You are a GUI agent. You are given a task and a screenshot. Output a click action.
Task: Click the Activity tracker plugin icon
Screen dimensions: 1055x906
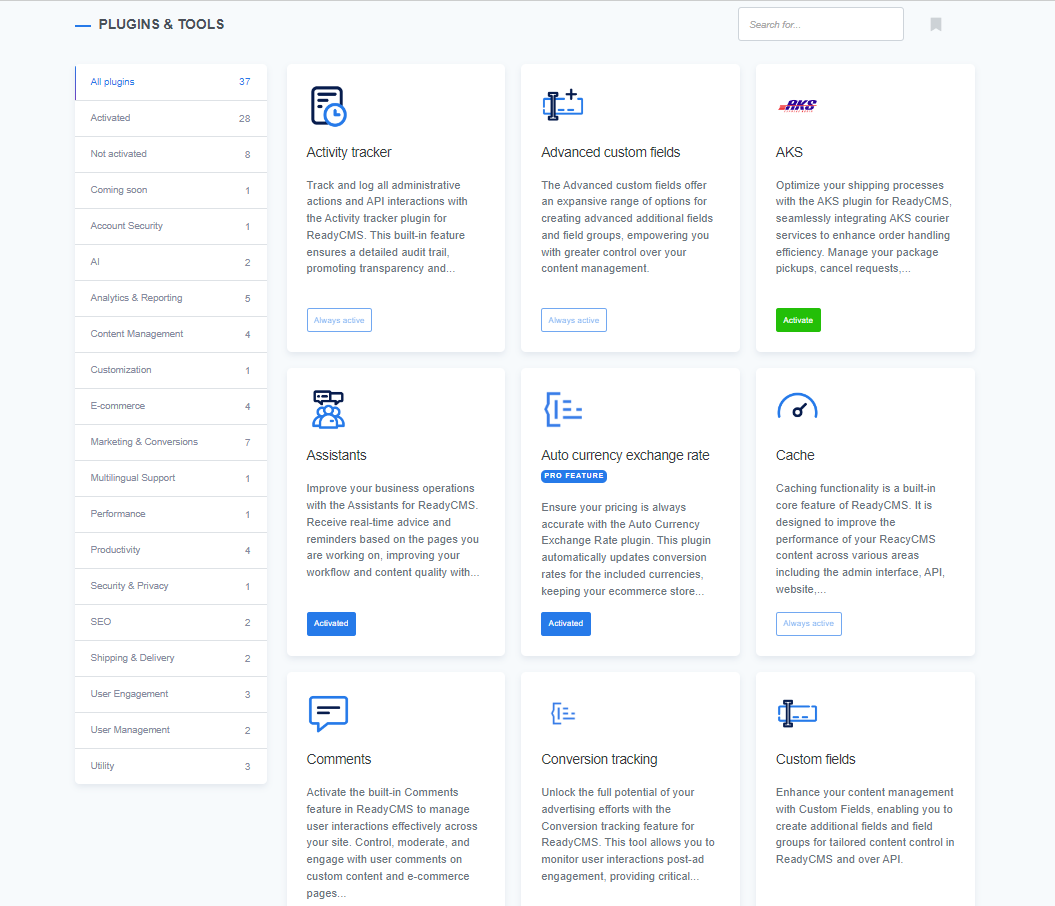(328, 106)
